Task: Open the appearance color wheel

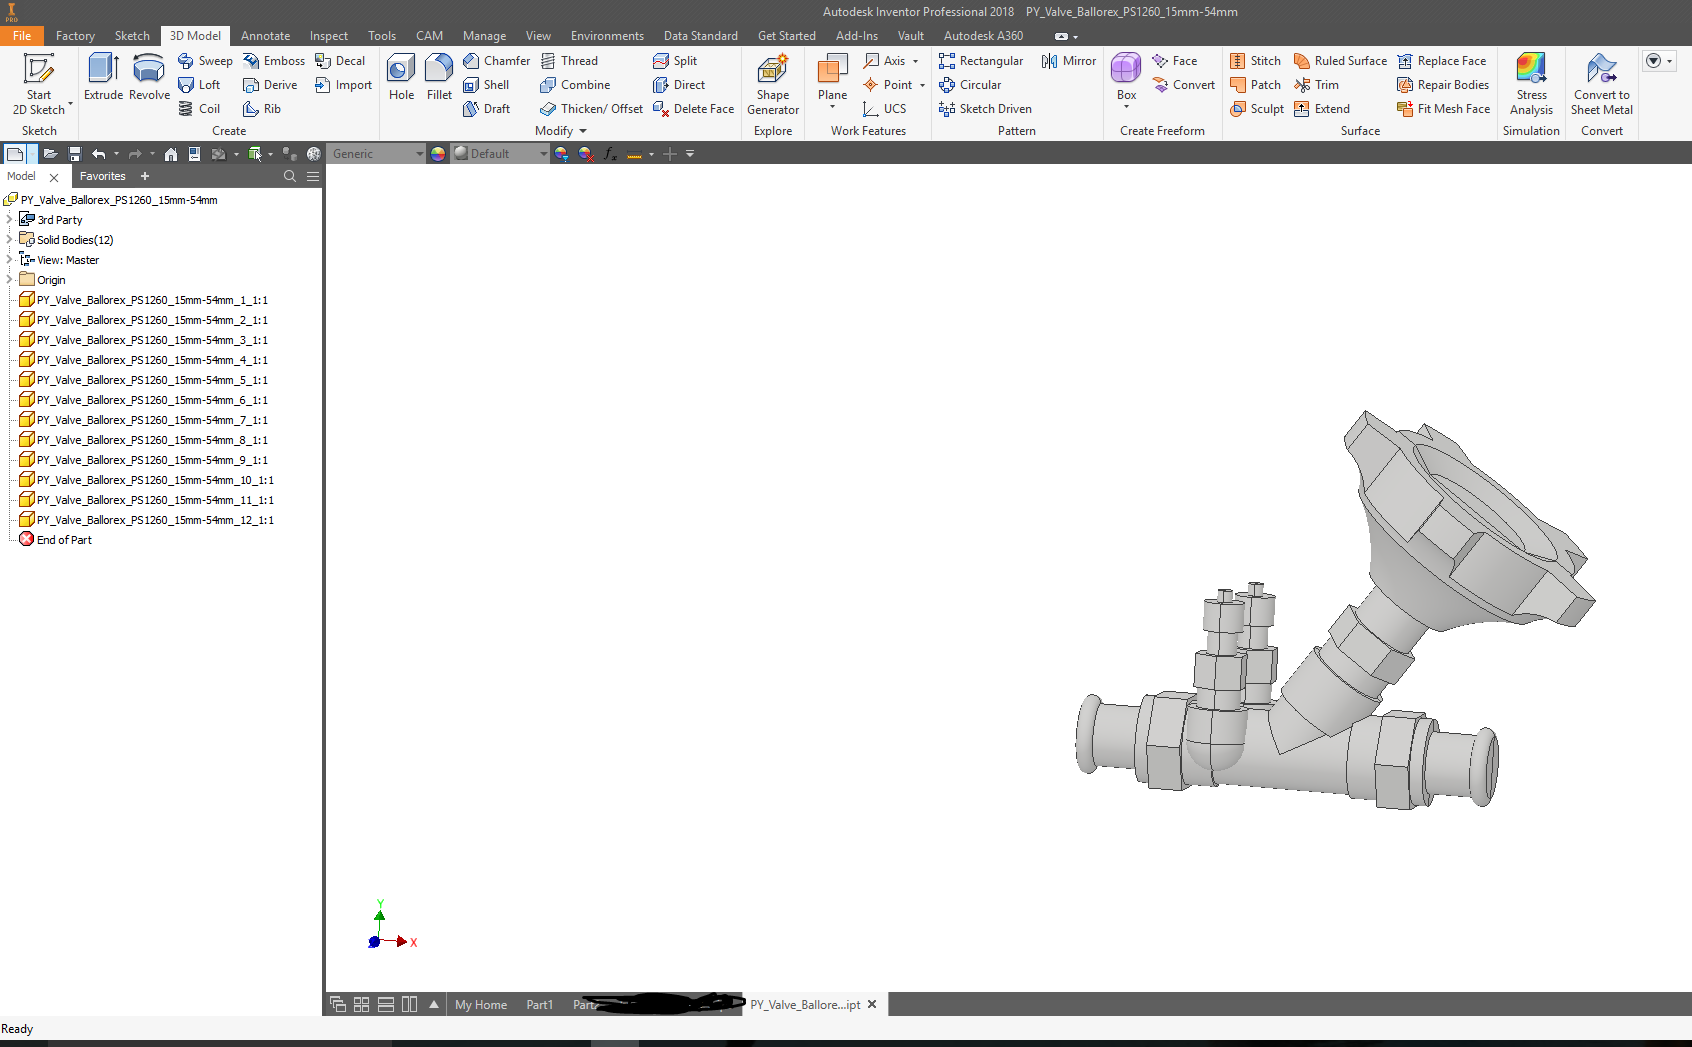Action: [x=438, y=154]
